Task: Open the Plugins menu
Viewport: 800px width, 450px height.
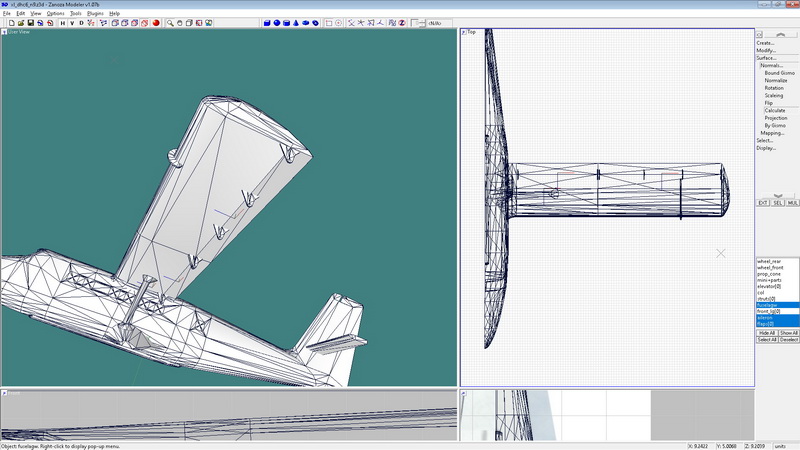Action: coord(95,13)
